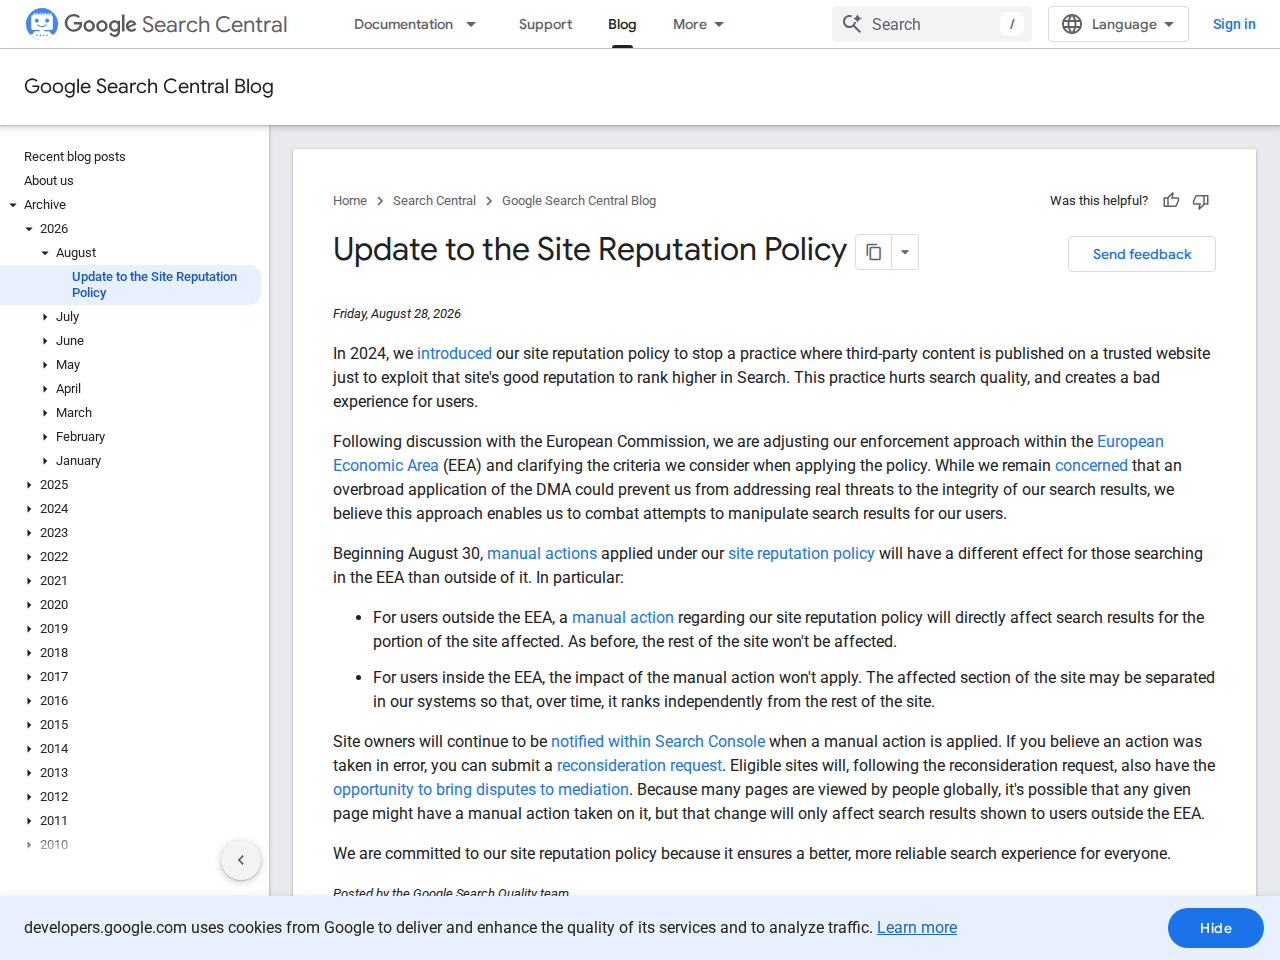Open the 'reconsideration request' link
This screenshot has height=960, width=1280.
point(639,765)
